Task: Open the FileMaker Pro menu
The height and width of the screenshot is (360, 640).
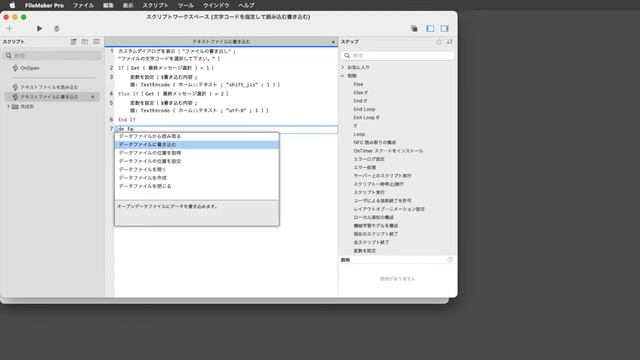Action: 44,5
